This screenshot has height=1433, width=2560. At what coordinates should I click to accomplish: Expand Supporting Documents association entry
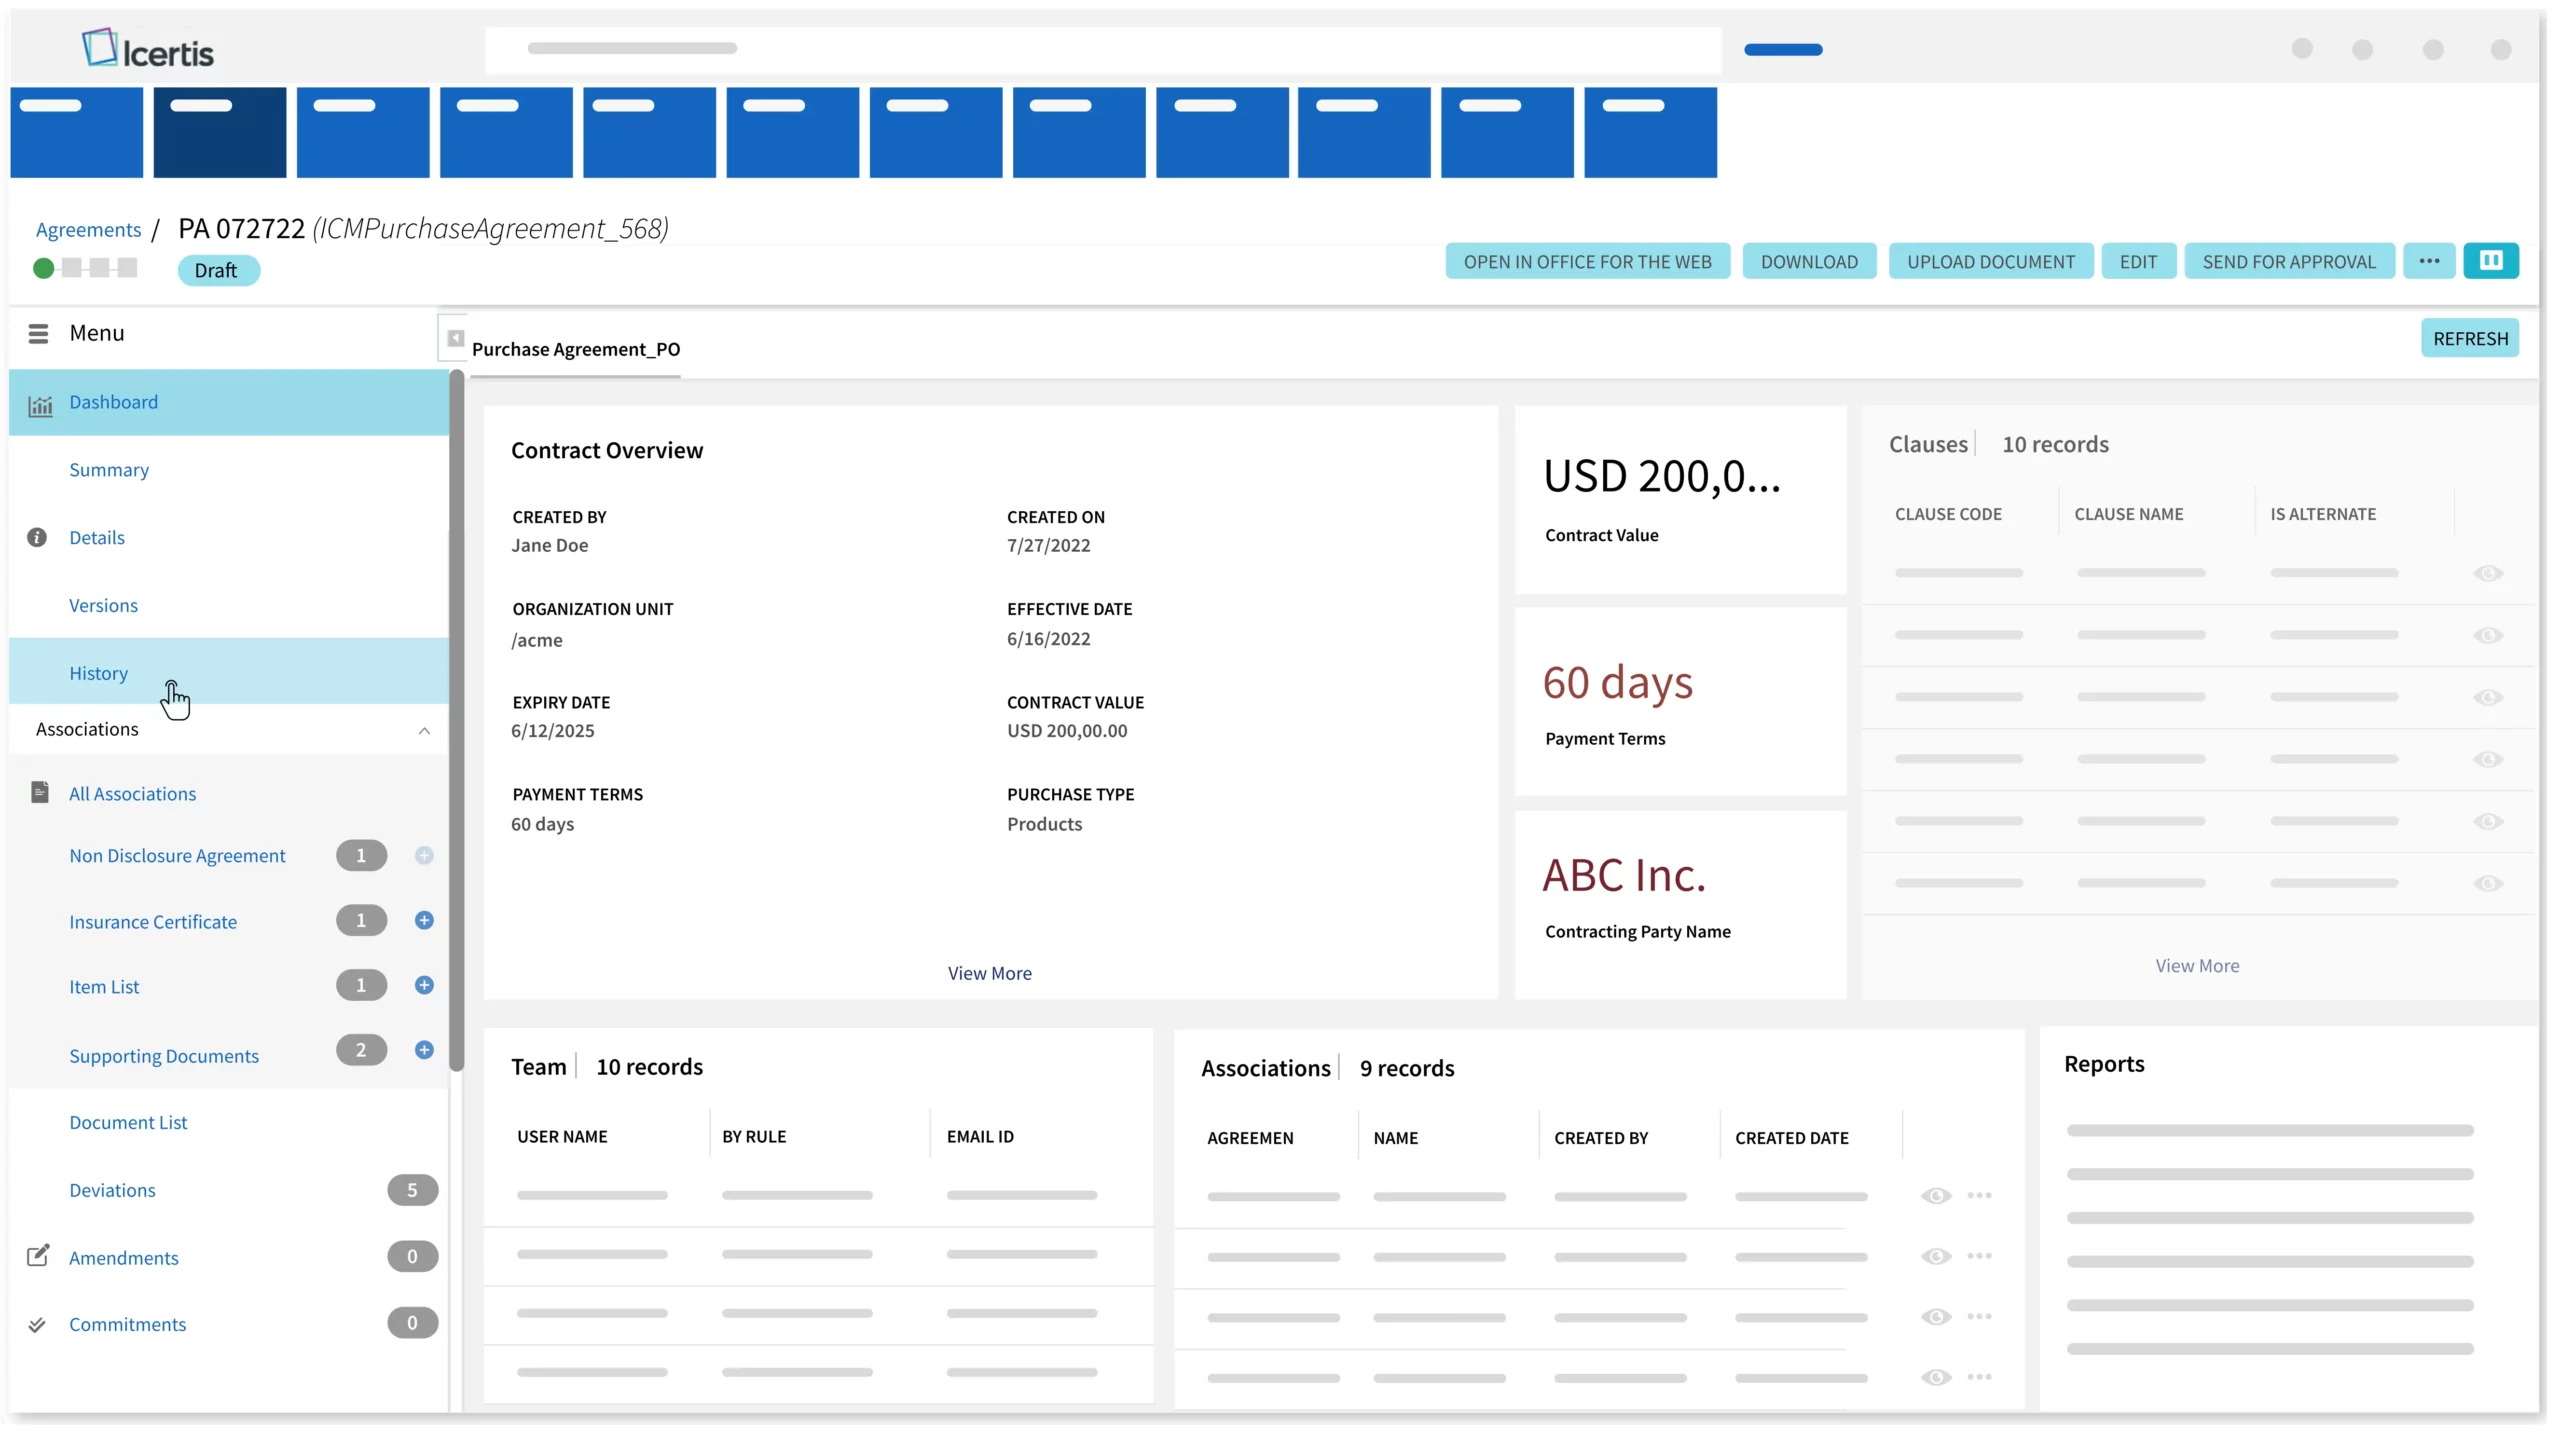pyautogui.click(x=164, y=1055)
